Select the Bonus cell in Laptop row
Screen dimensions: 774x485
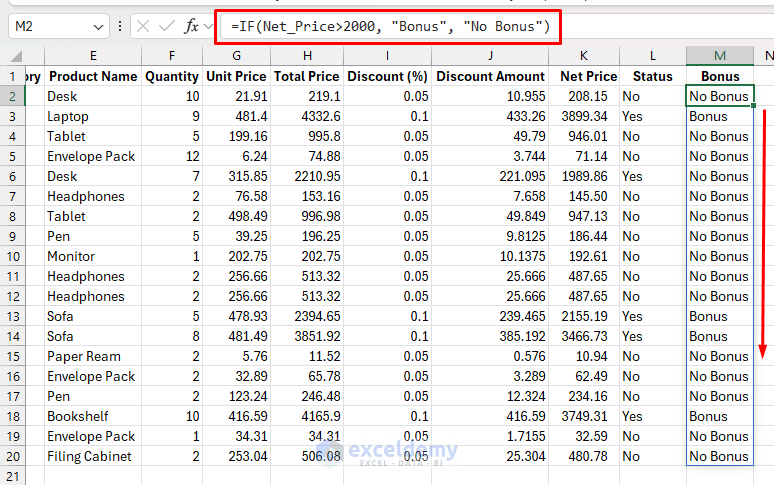[720, 116]
